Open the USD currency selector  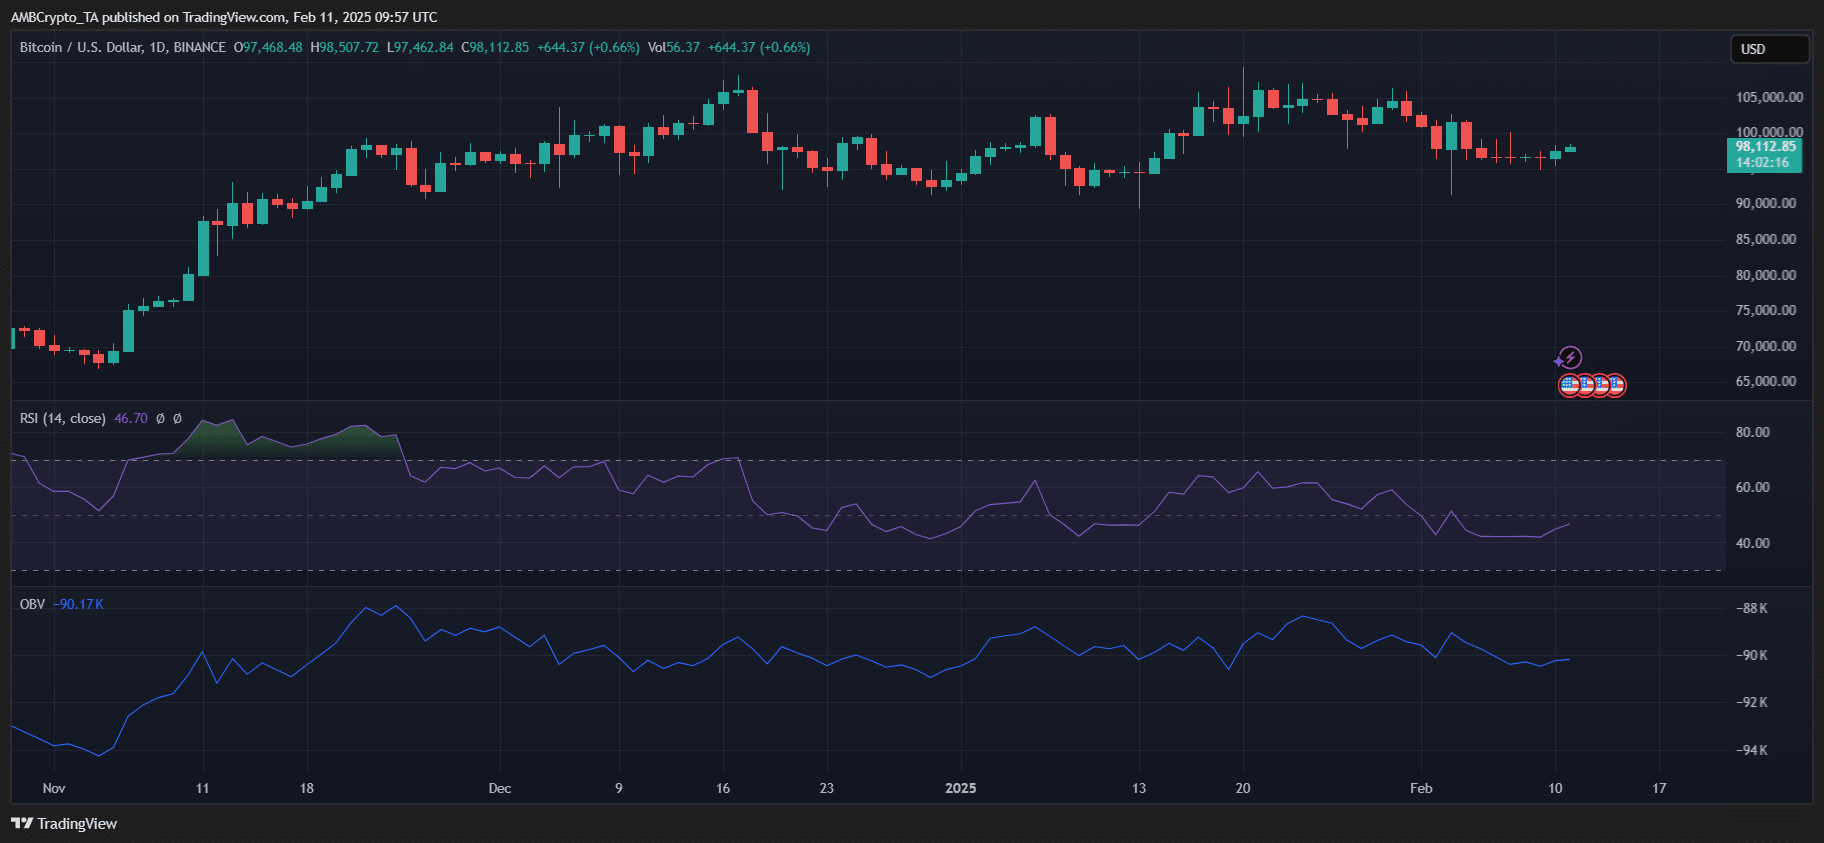tap(1769, 49)
